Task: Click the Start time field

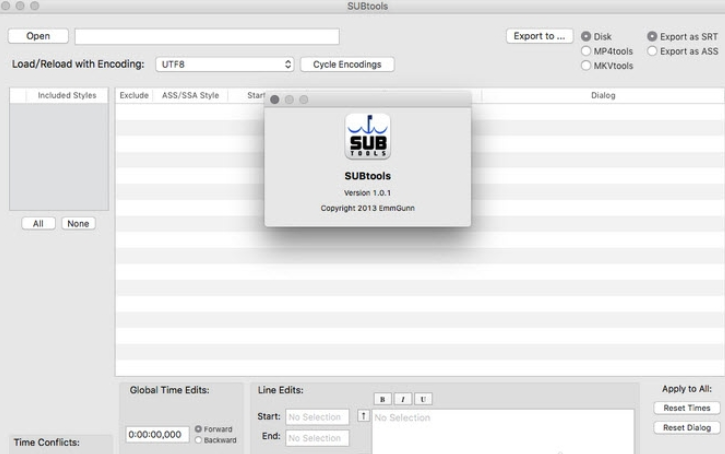Action: [x=317, y=417]
